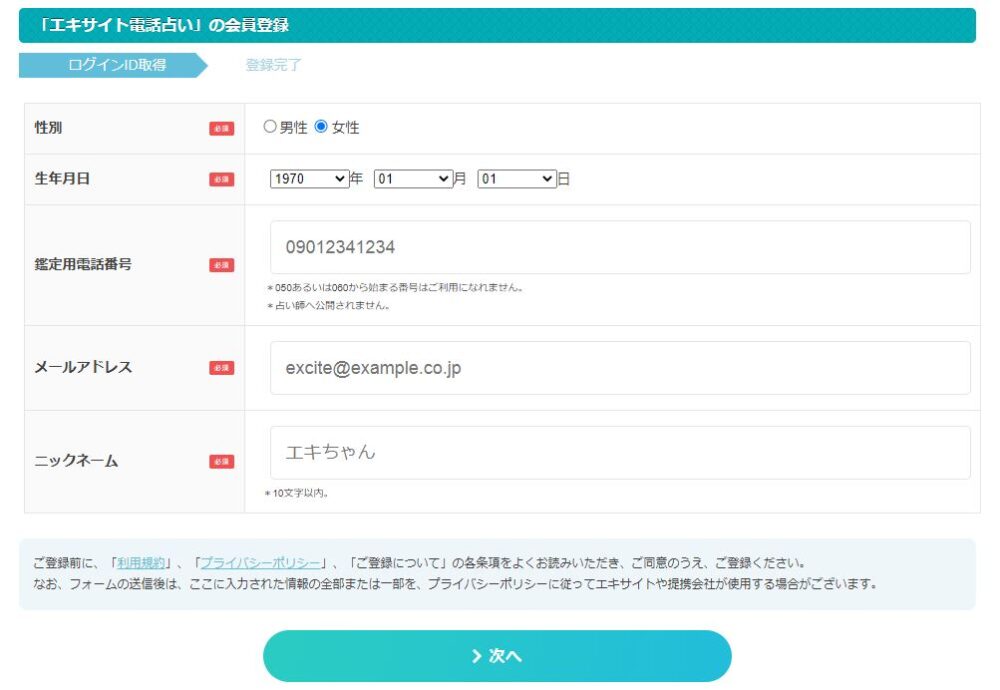Open the birth month dropdown before 月

(413, 179)
